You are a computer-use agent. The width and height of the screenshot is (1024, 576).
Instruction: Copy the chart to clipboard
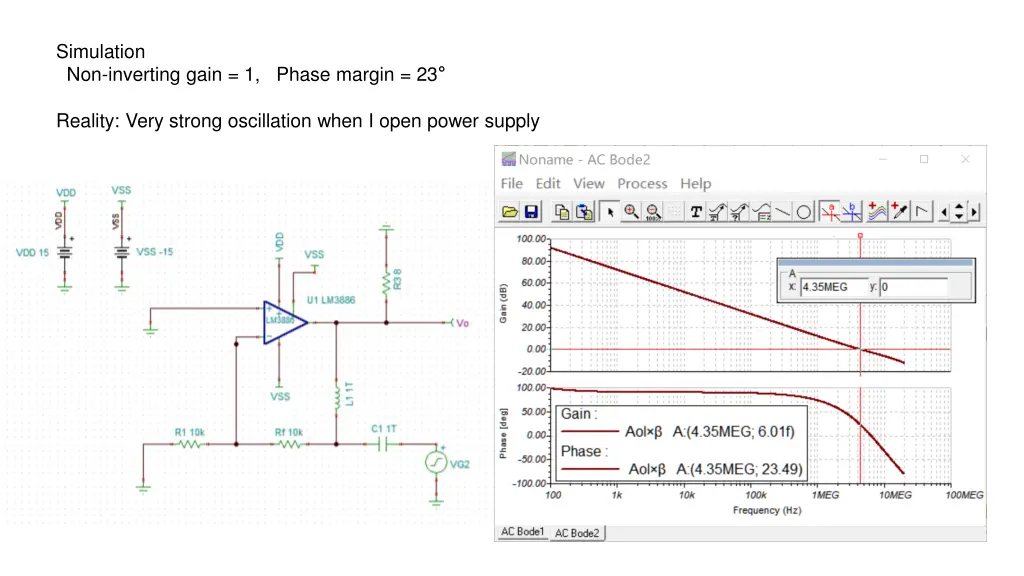click(563, 211)
